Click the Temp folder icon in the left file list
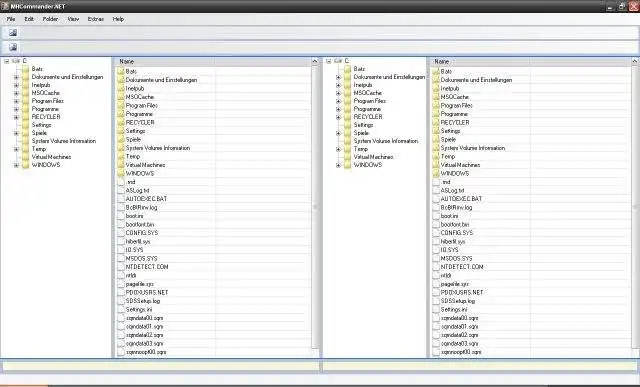This screenshot has width=640, height=387. pyautogui.click(x=120, y=156)
